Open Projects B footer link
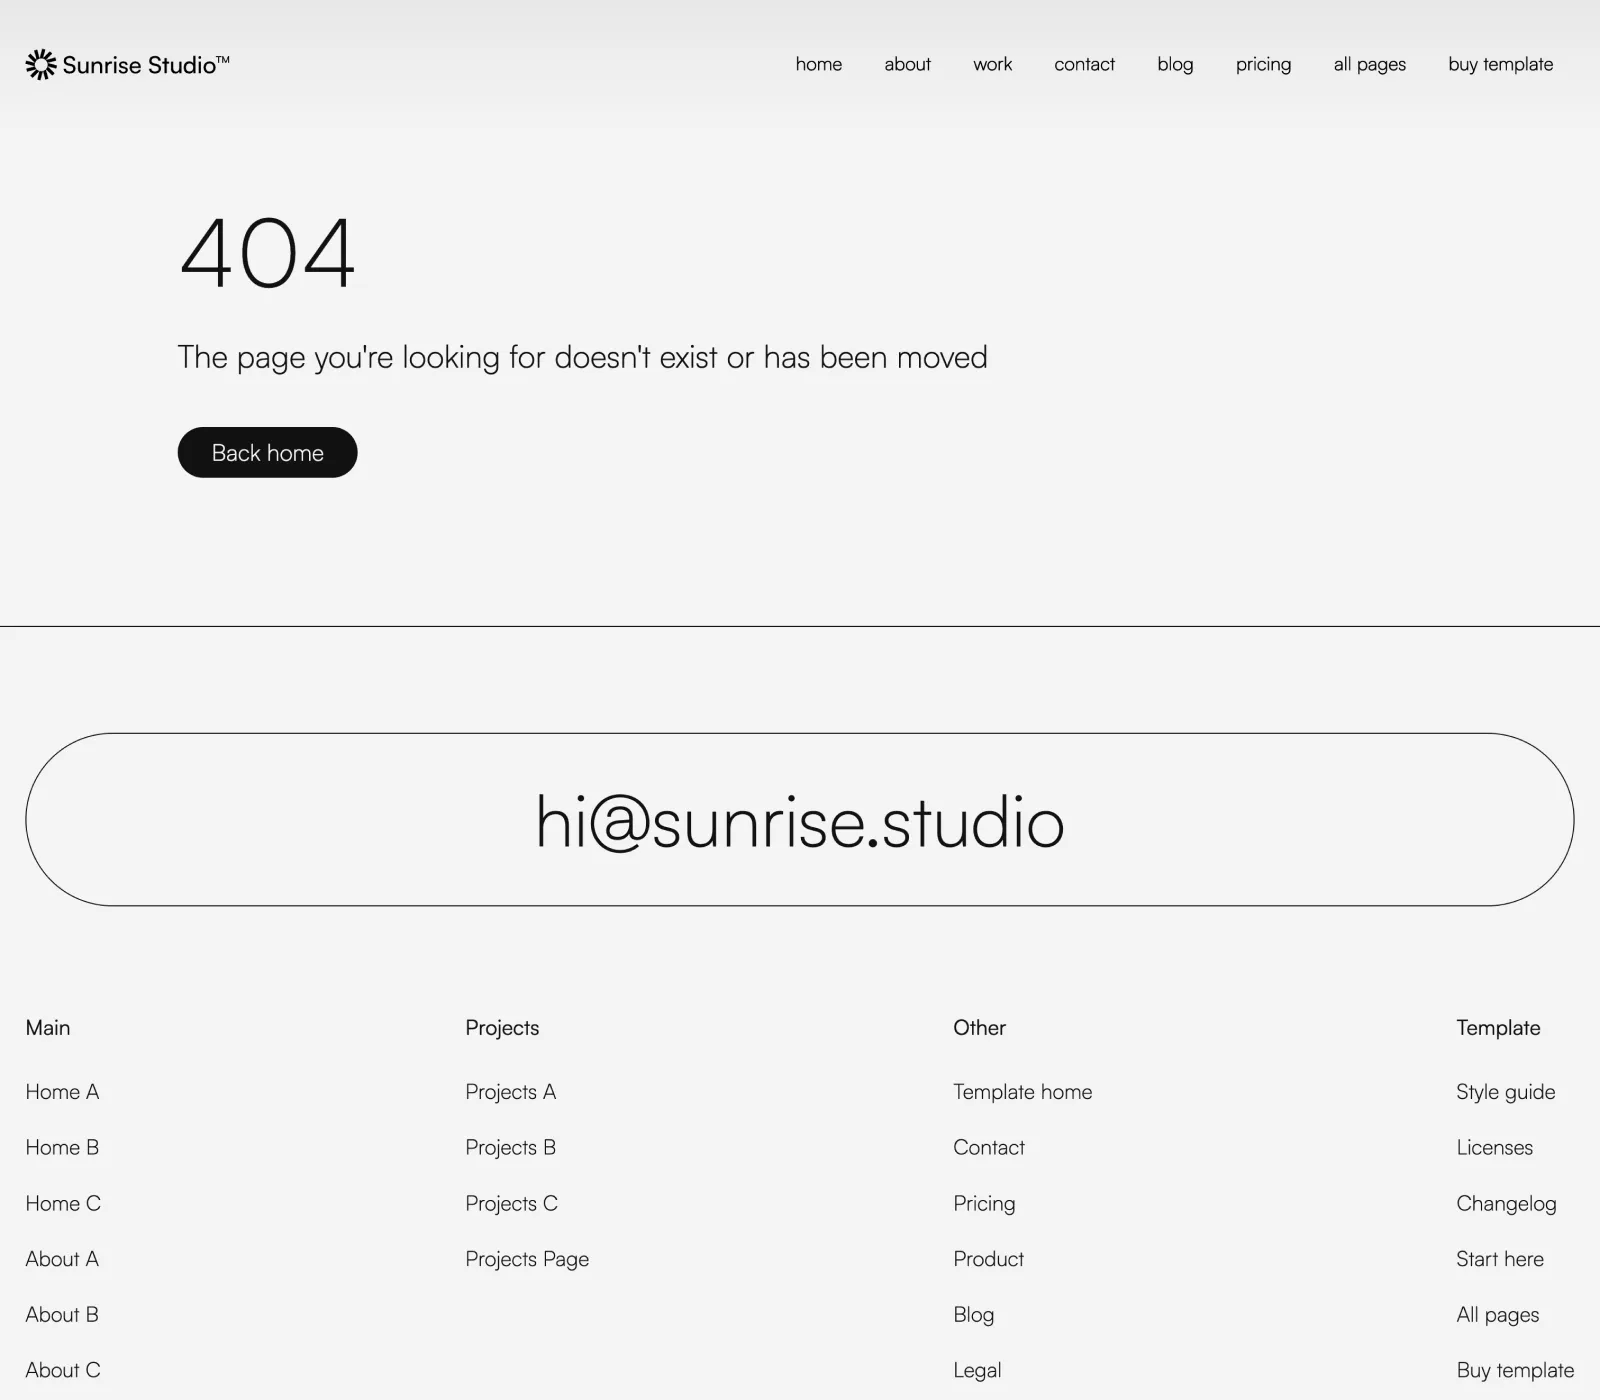Viewport: 1600px width, 1400px height. (x=510, y=1147)
